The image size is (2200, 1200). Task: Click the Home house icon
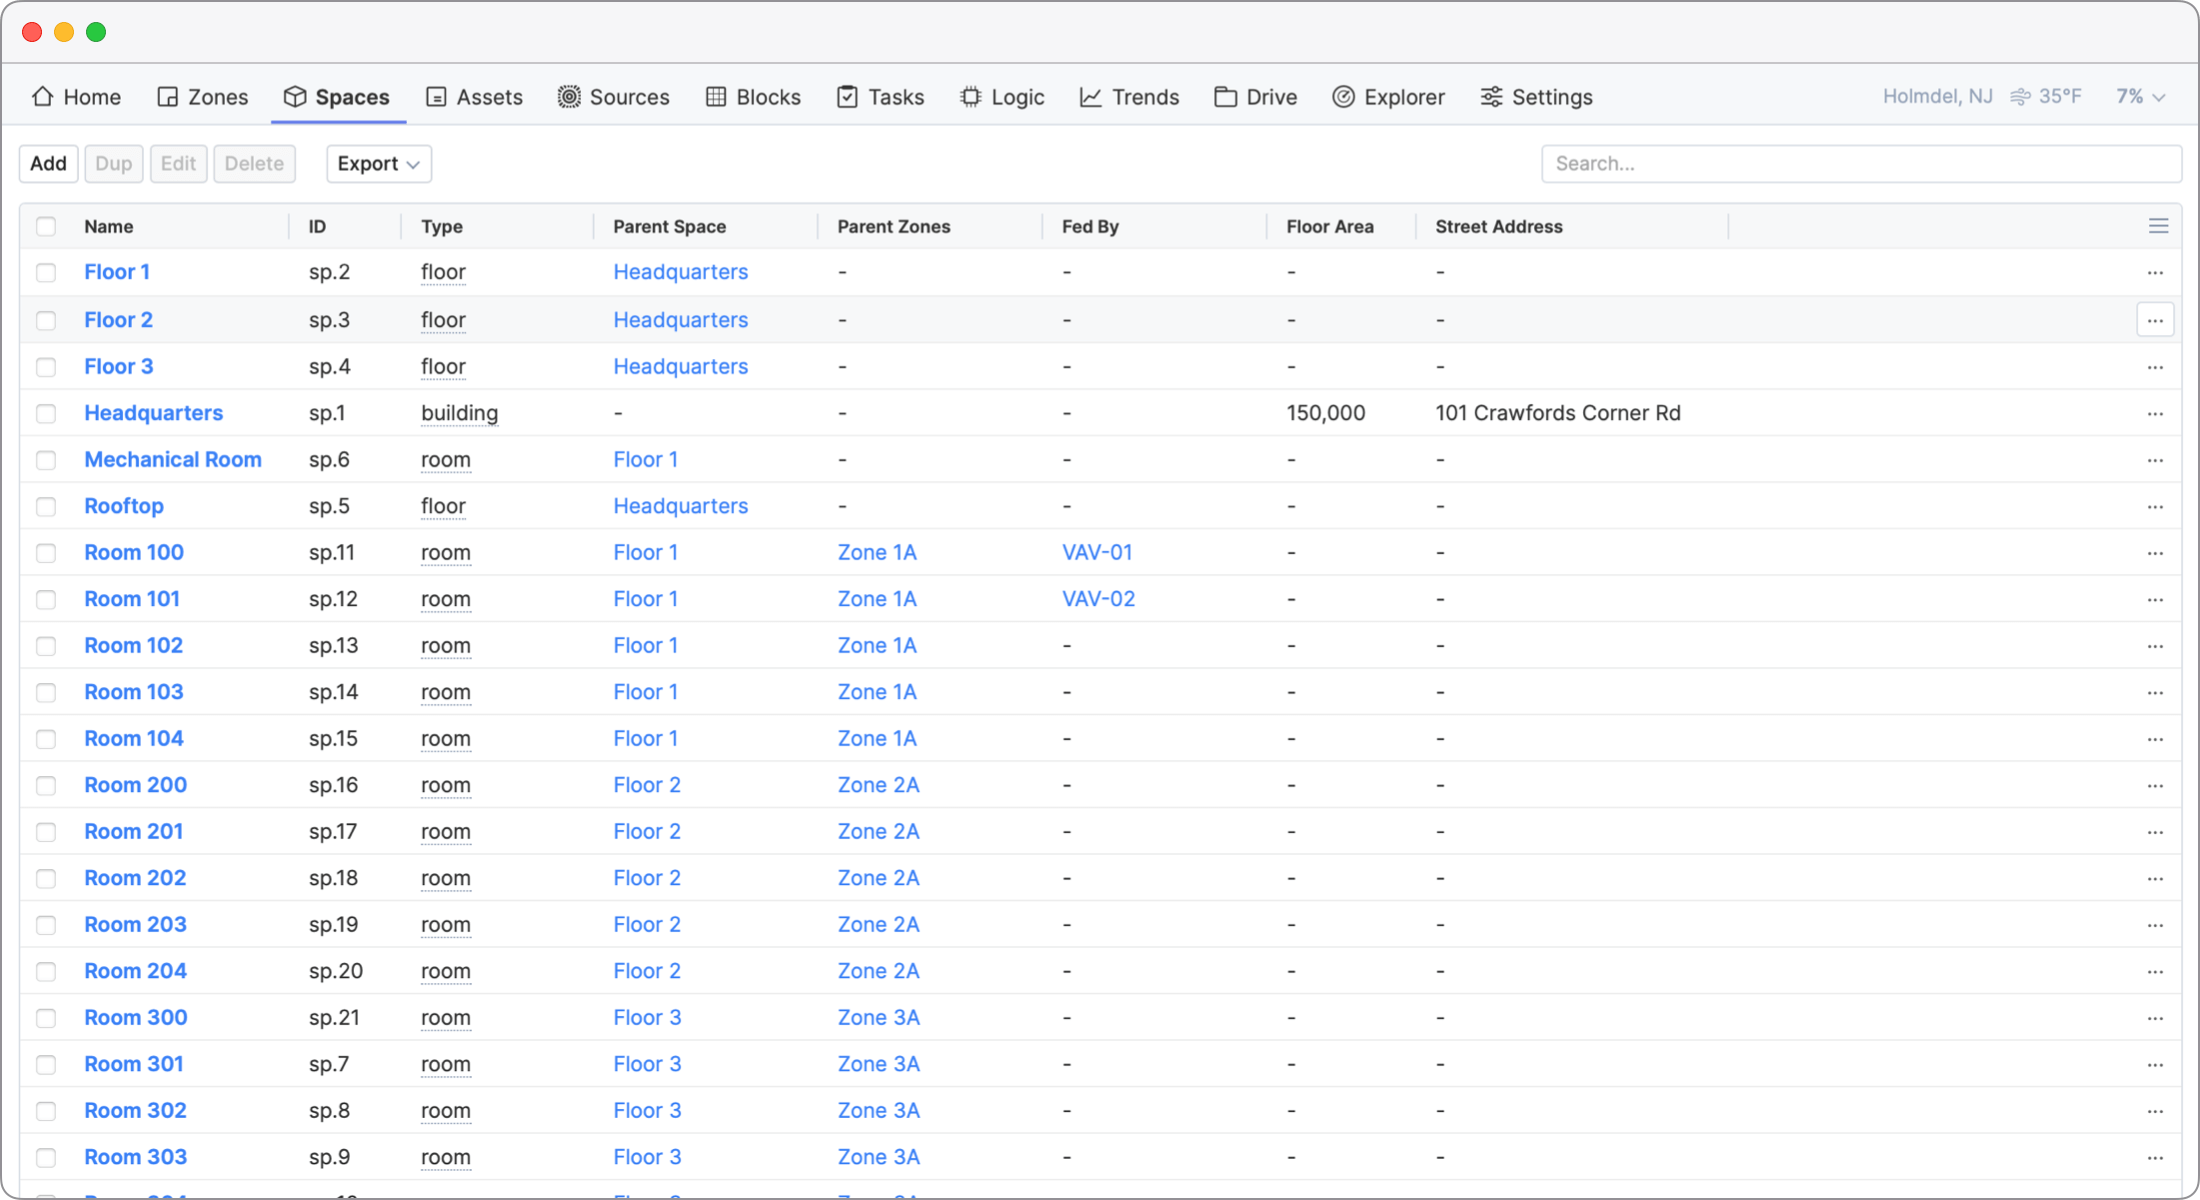[x=42, y=97]
